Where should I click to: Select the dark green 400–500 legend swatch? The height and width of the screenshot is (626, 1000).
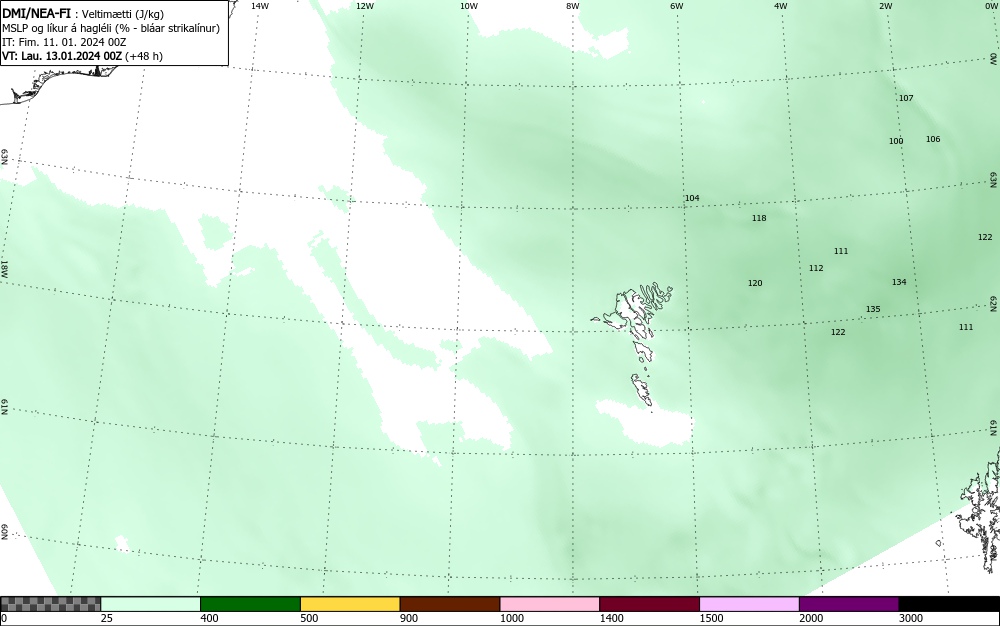coord(250,604)
